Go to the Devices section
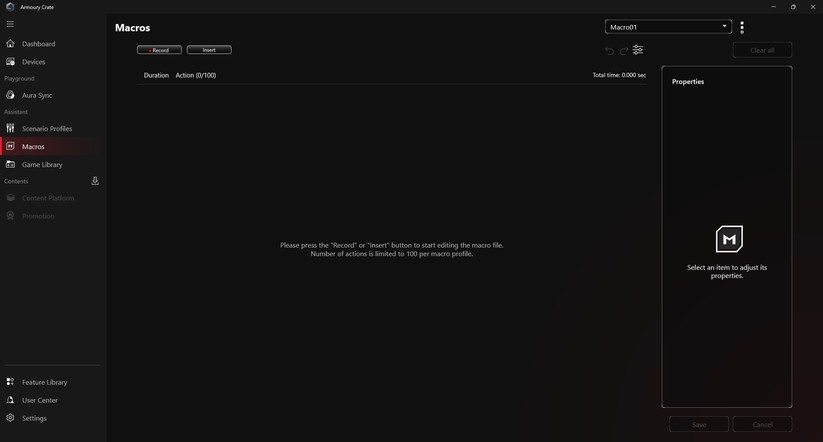This screenshot has height=442, width=823. (x=34, y=62)
